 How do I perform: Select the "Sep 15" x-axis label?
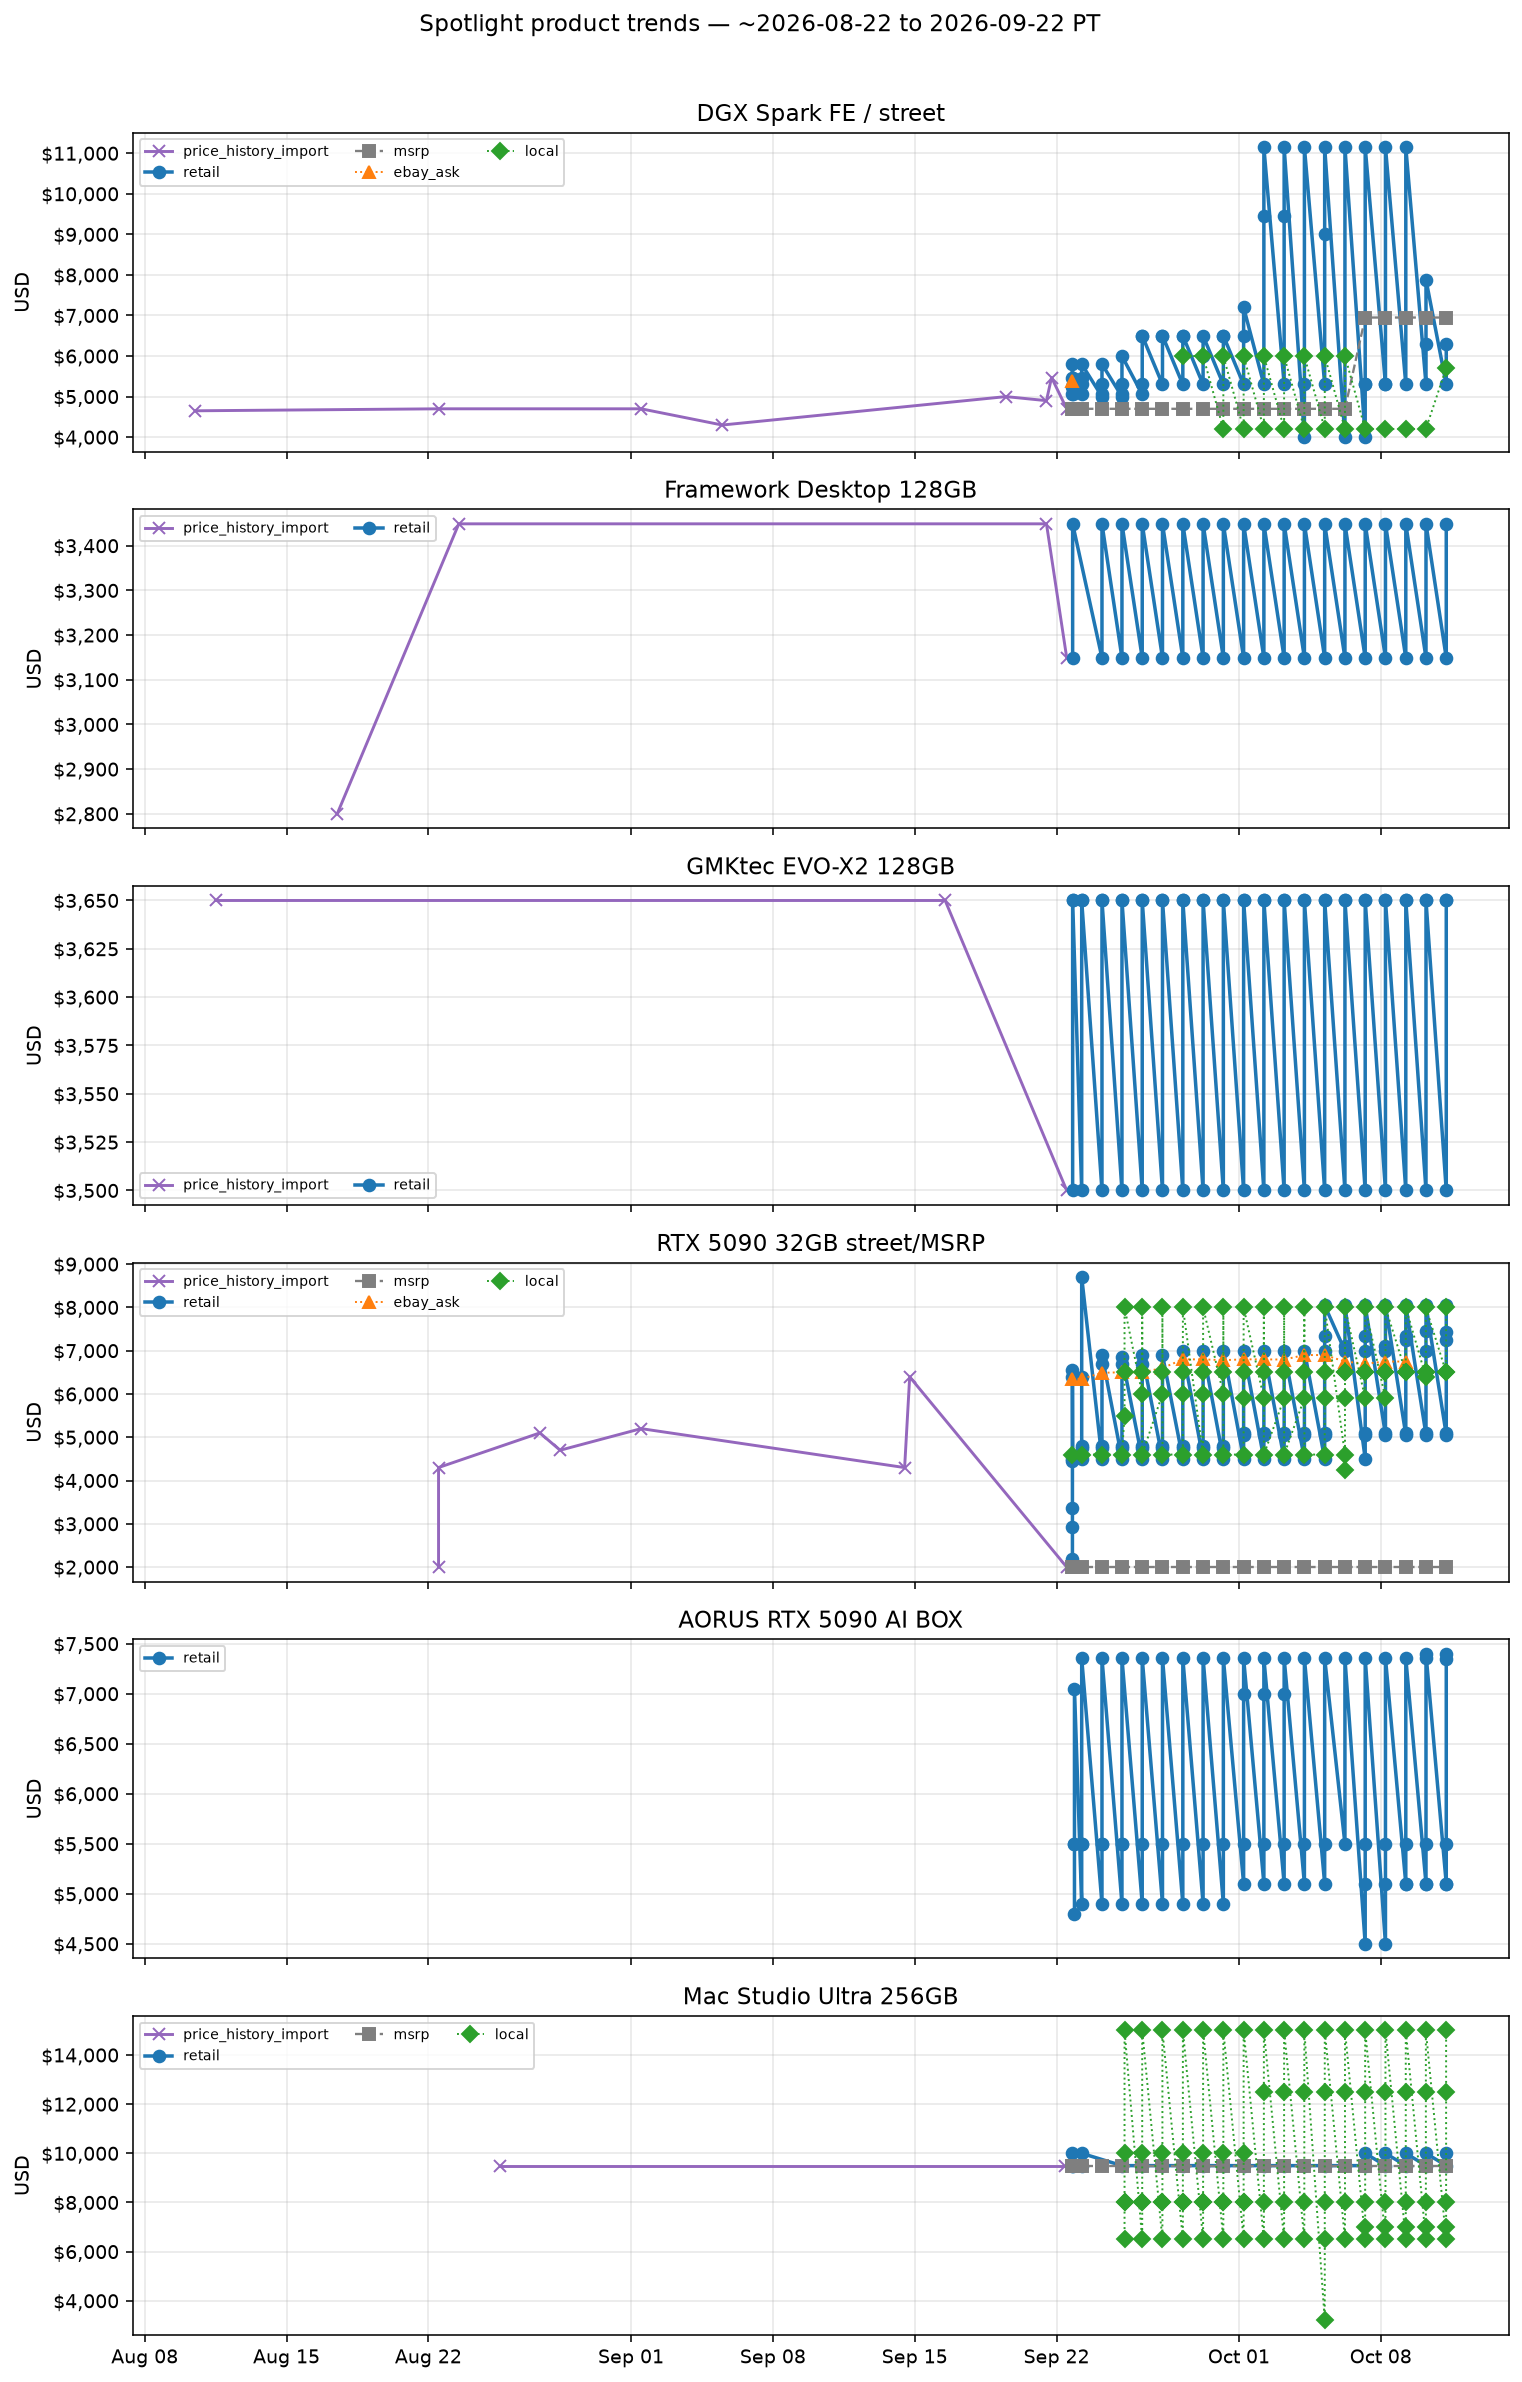click(915, 2357)
